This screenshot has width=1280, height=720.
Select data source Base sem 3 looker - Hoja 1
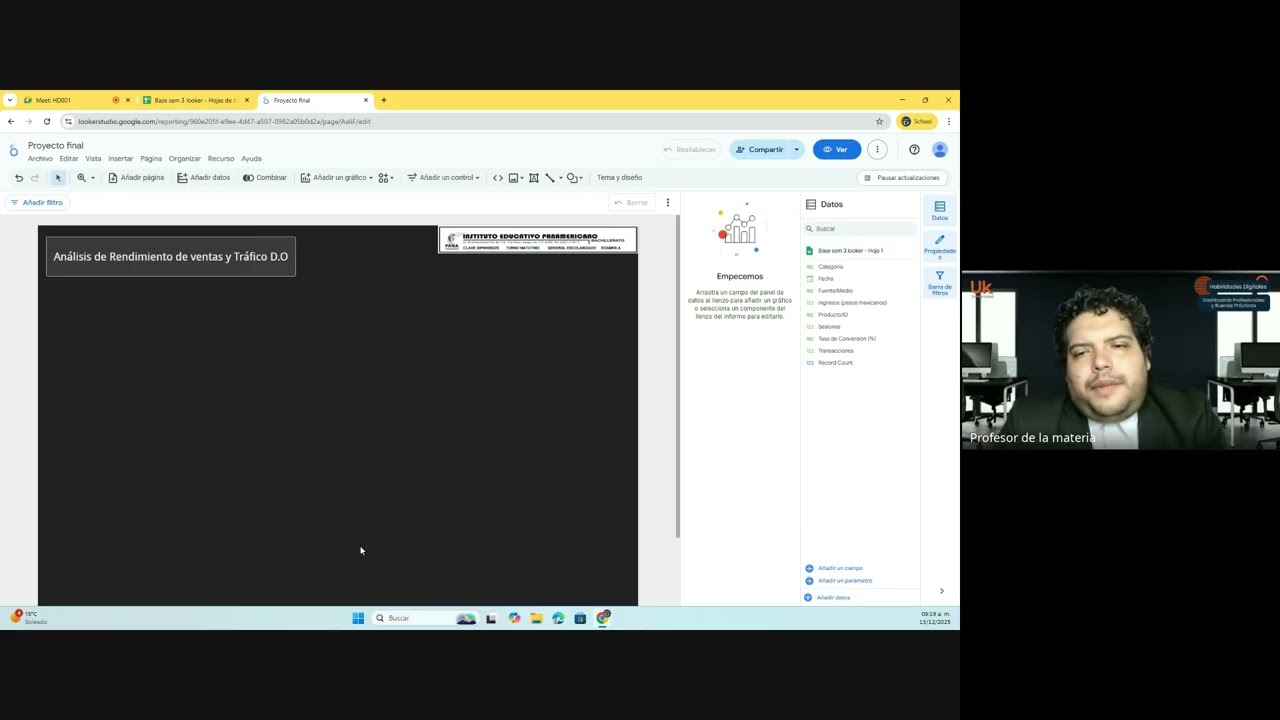850,251
